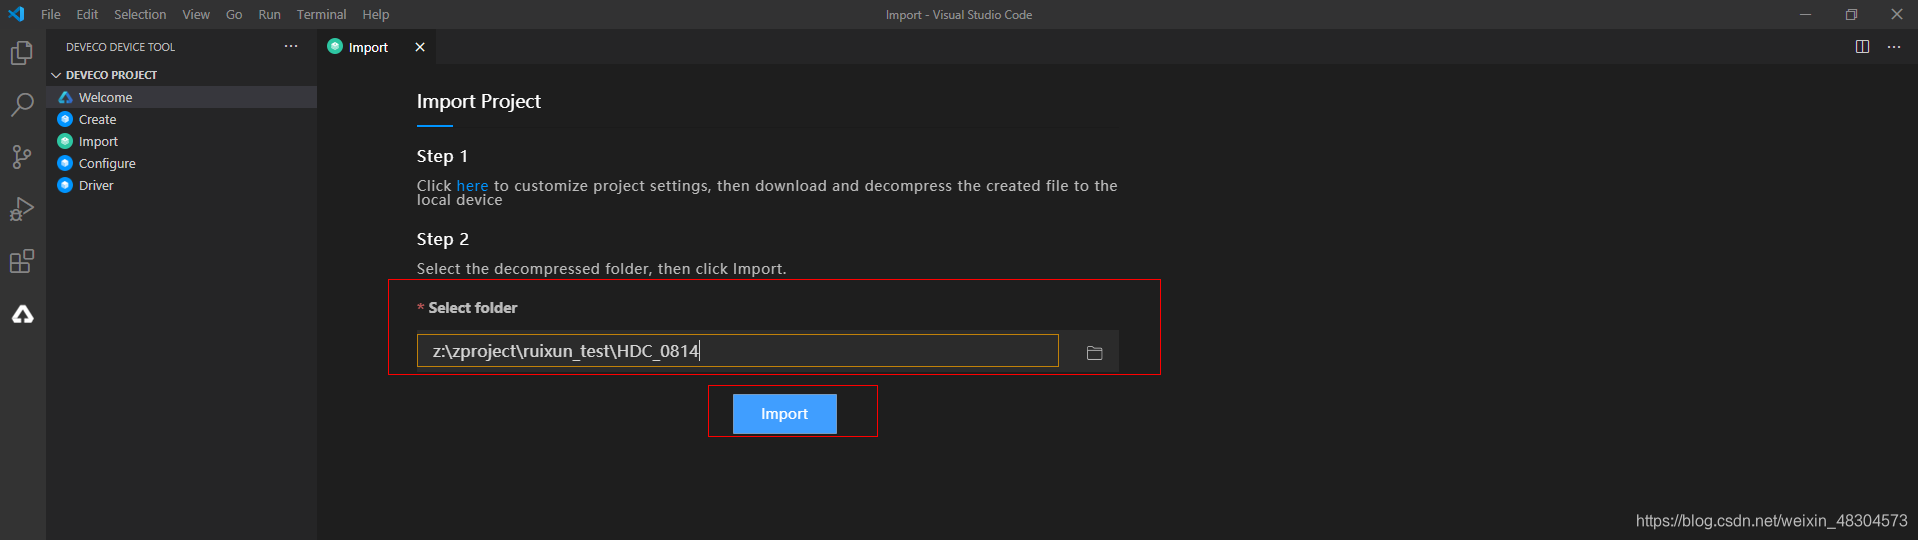Click the VS Code logo icon
1918x540 pixels.
16,14
